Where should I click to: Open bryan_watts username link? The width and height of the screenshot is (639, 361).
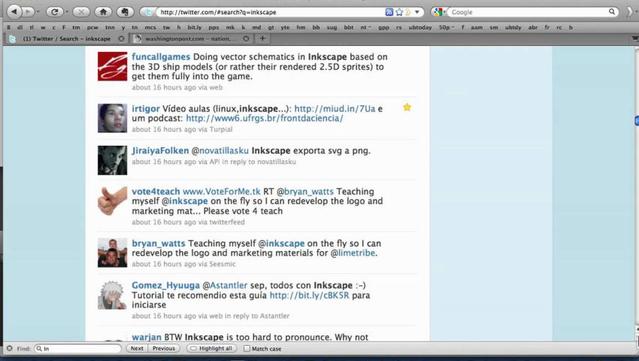tap(159, 243)
